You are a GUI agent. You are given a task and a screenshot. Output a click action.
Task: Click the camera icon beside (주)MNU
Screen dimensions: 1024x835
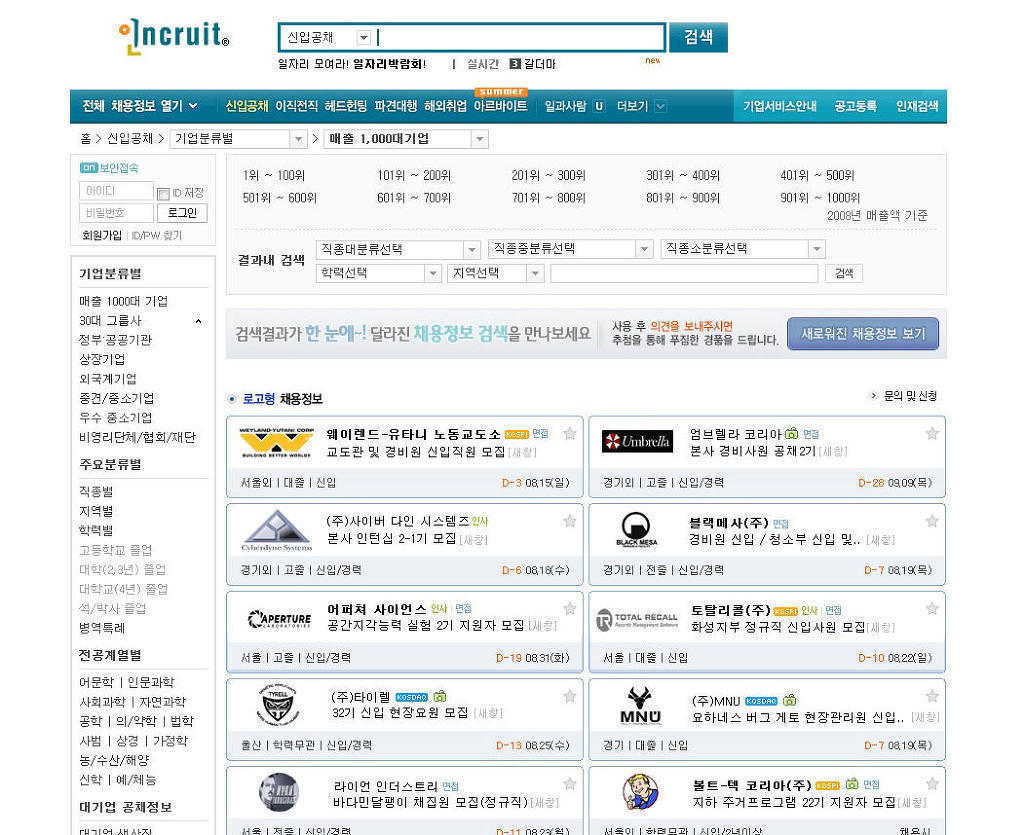790,701
